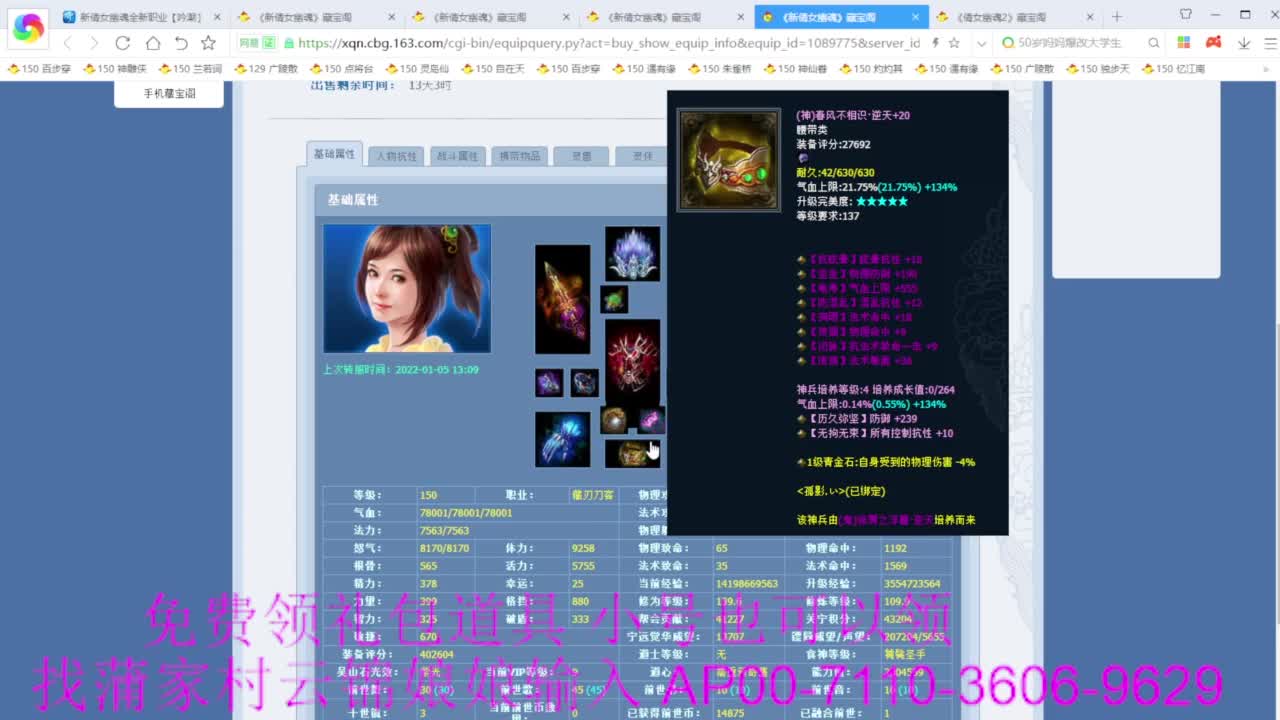The height and width of the screenshot is (720, 1280).
Task: Click the page vertical scrollbar
Action: (x=1275, y=400)
